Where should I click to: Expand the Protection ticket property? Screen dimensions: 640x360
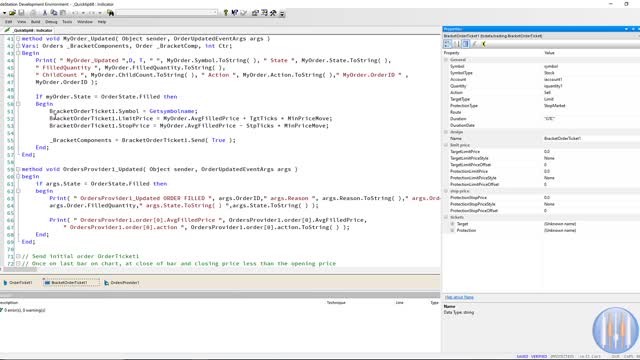[452, 230]
